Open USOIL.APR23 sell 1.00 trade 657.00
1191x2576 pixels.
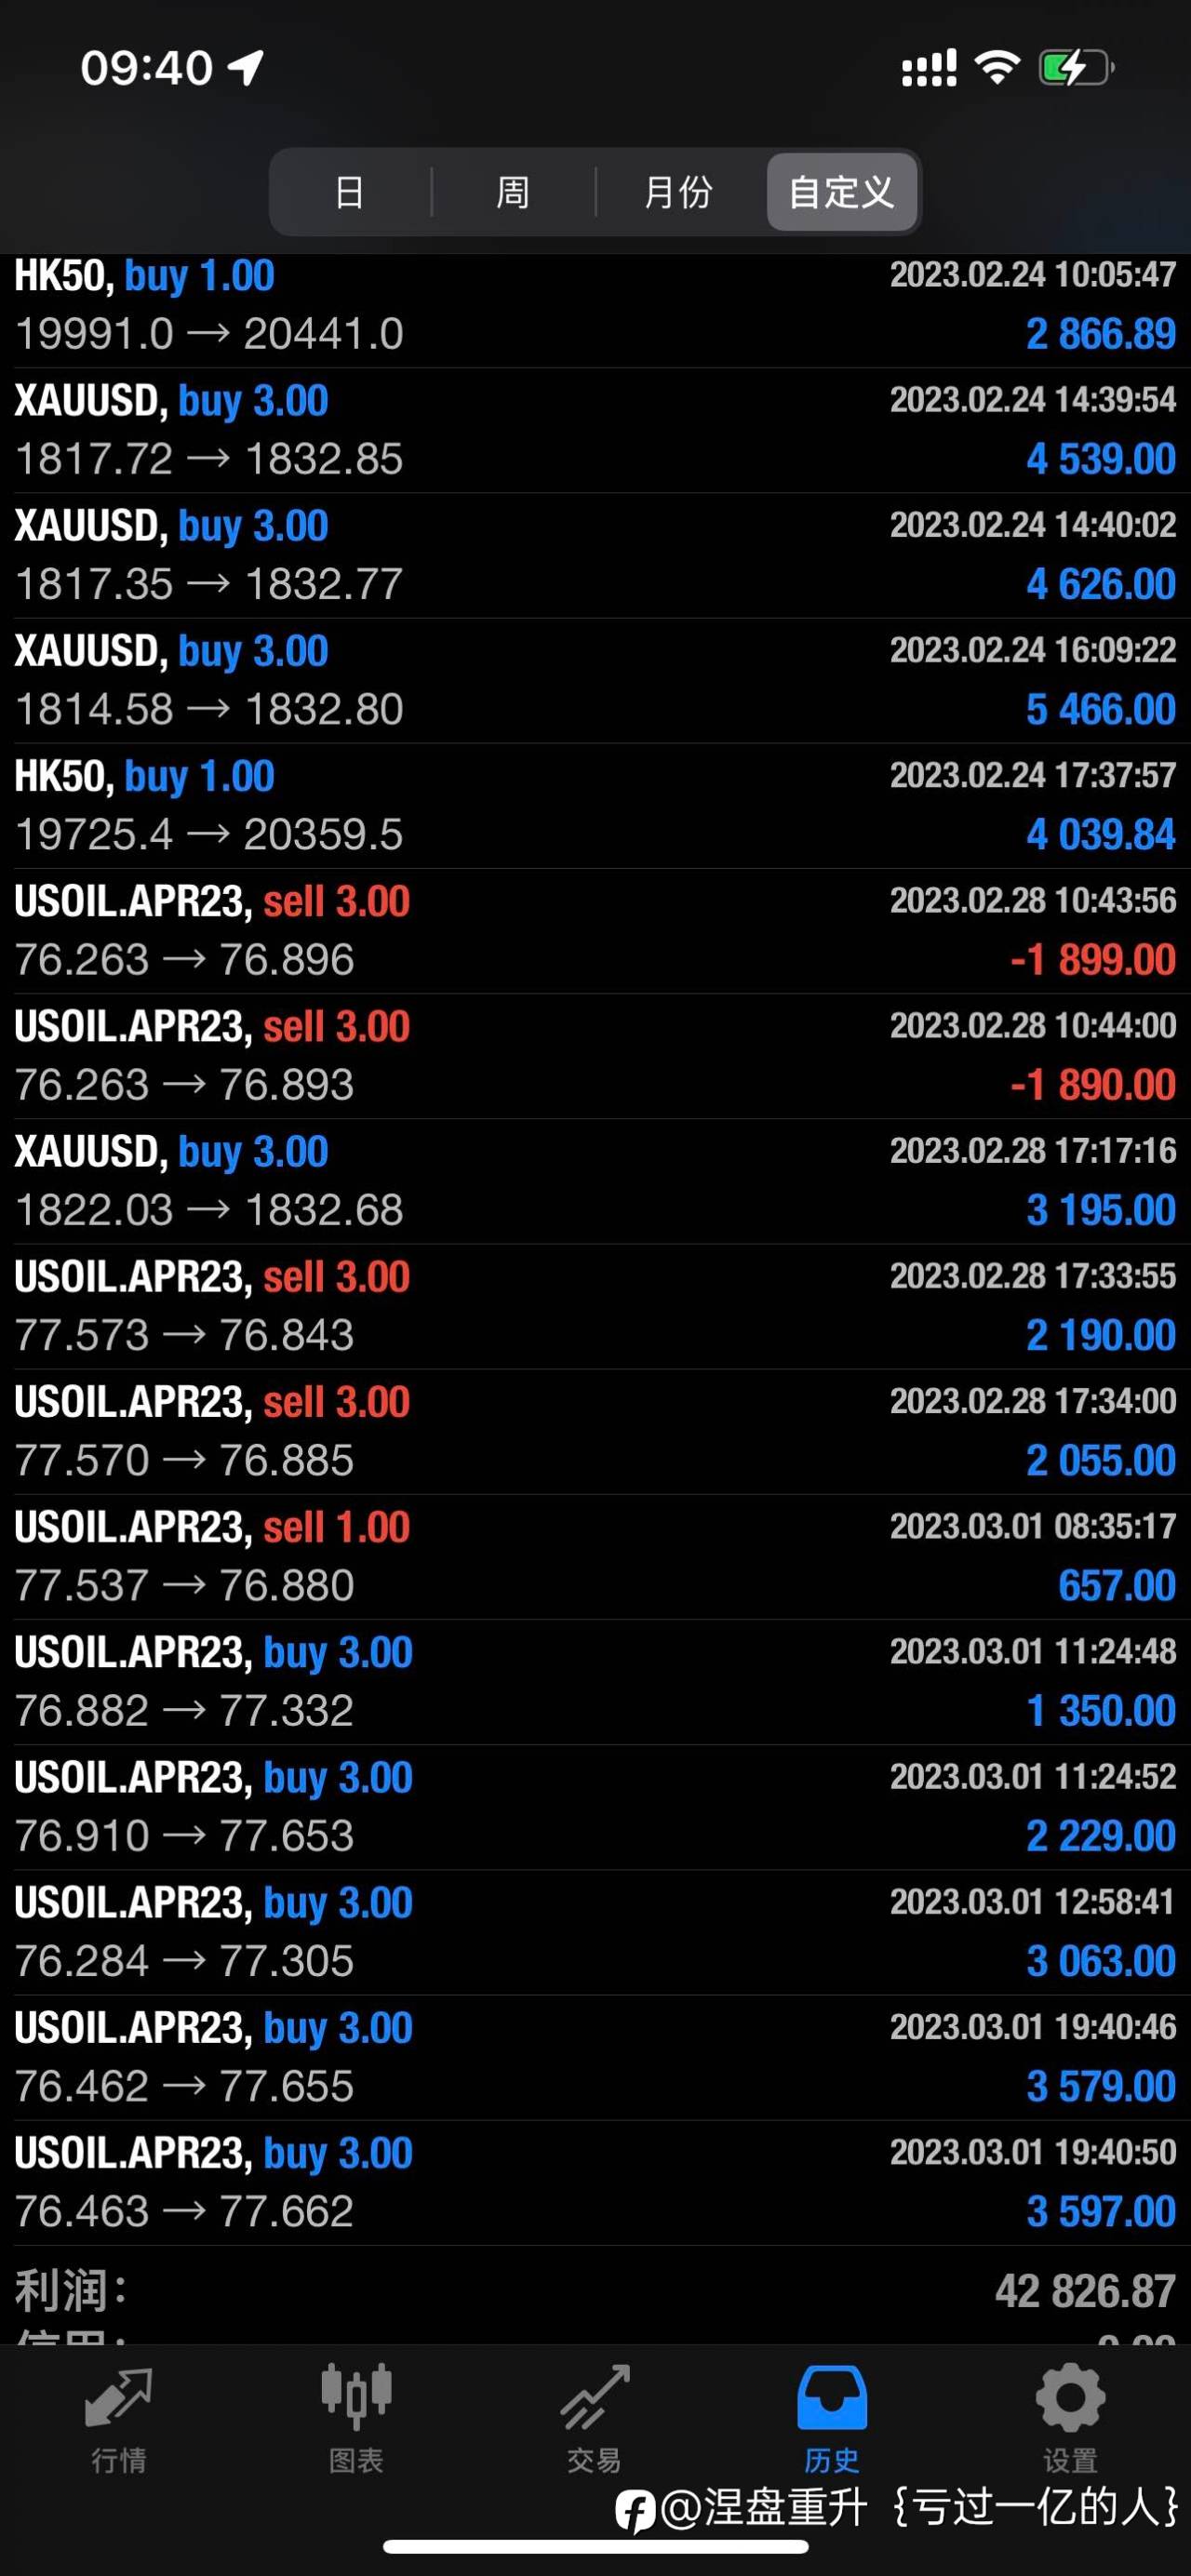click(595, 1557)
